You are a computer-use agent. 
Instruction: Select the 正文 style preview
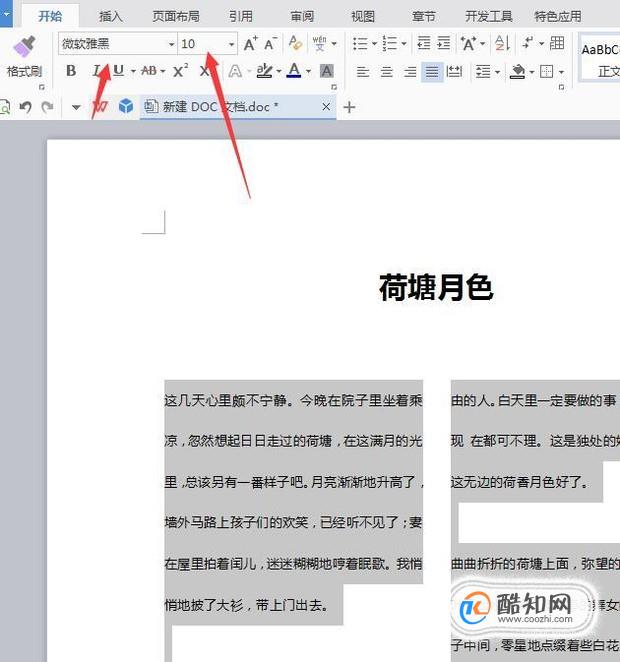click(600, 58)
